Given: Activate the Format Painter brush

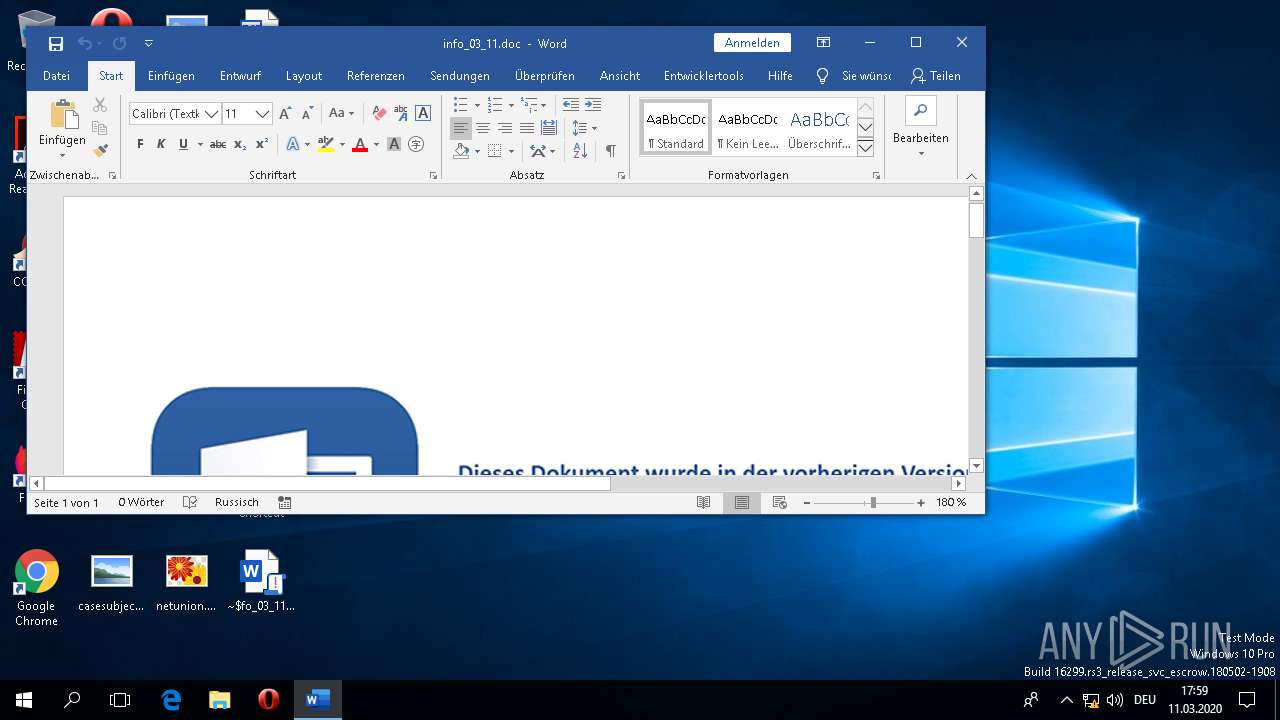Looking at the screenshot, I should point(100,150).
